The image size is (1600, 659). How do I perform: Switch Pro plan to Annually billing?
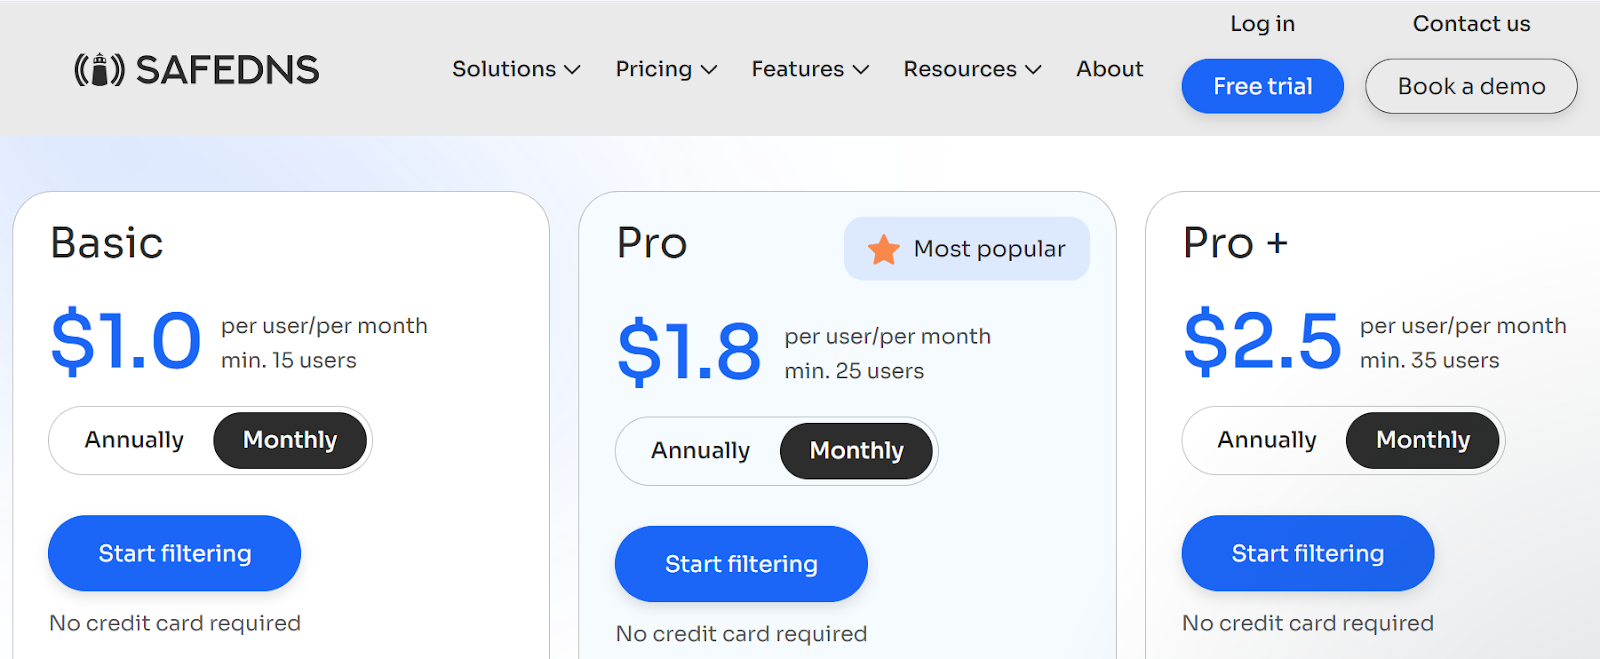pyautogui.click(x=700, y=451)
